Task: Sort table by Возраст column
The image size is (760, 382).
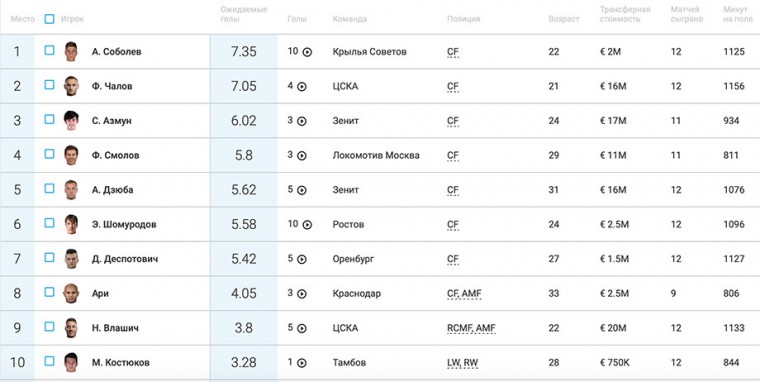Action: [564, 19]
